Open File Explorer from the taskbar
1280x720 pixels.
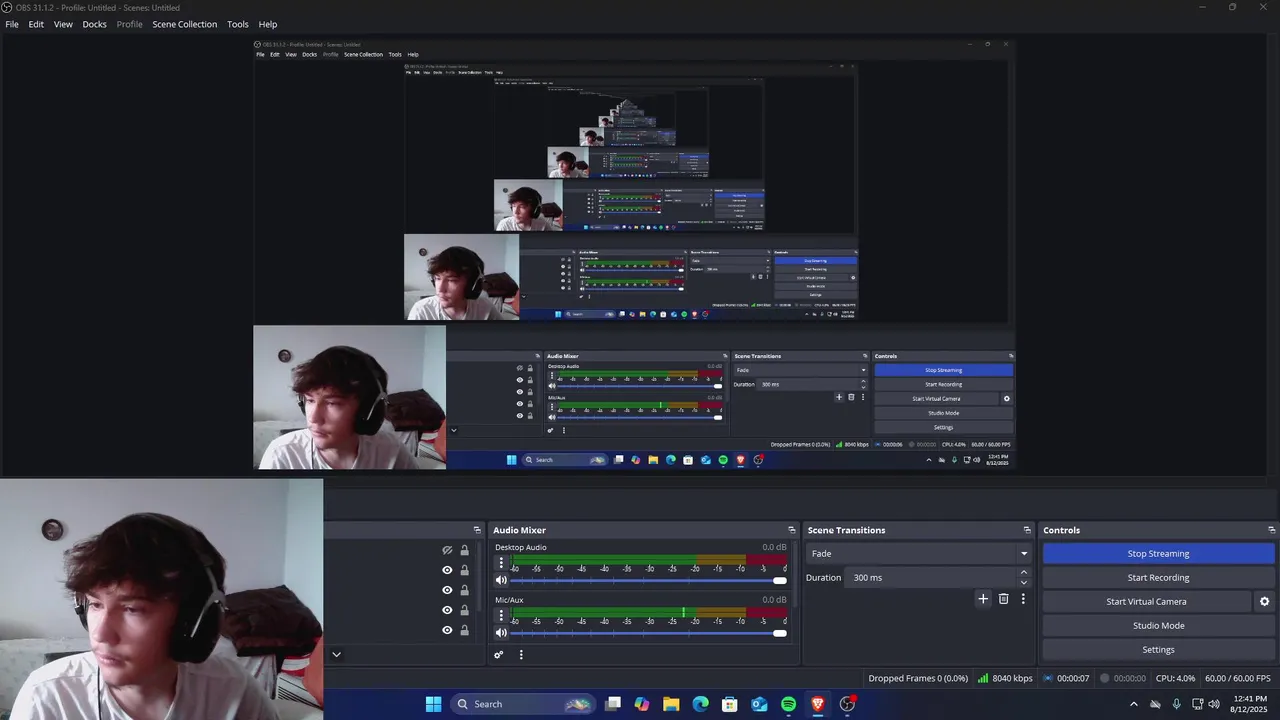pyautogui.click(x=671, y=704)
